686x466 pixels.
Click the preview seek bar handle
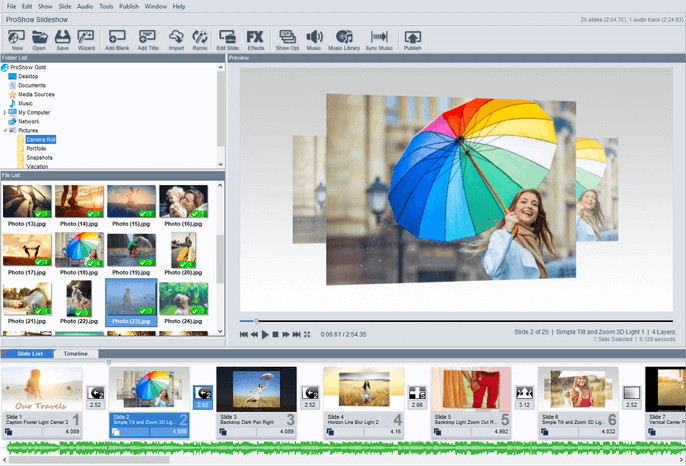pos(256,321)
